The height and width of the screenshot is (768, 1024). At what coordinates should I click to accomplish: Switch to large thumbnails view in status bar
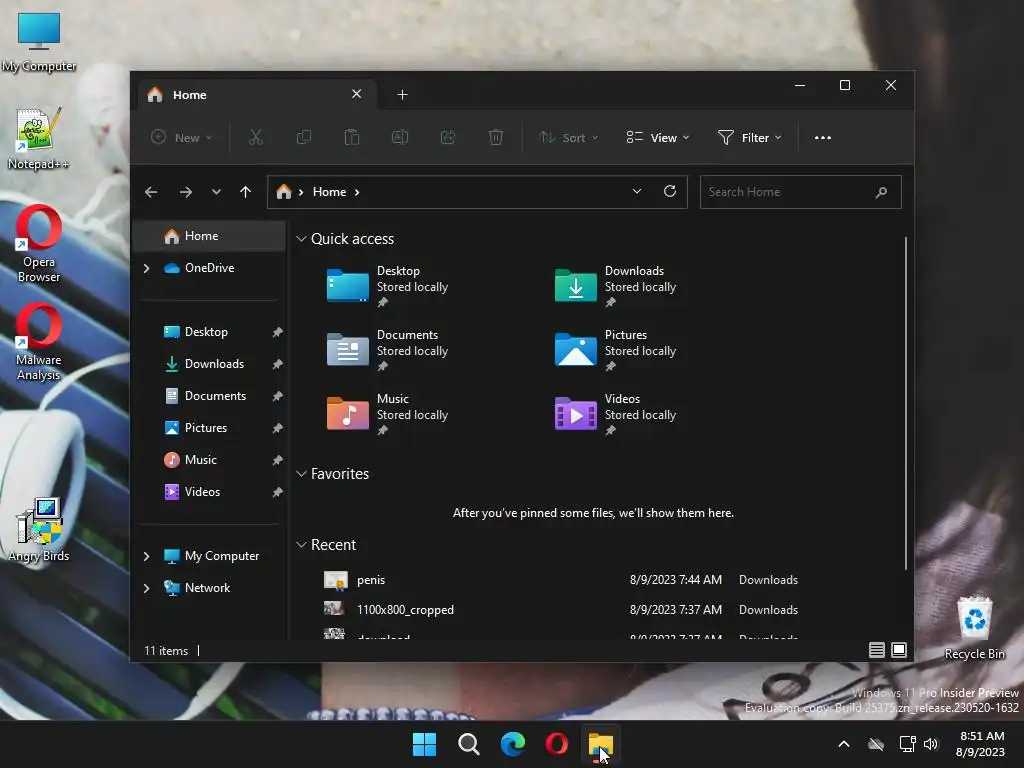899,650
